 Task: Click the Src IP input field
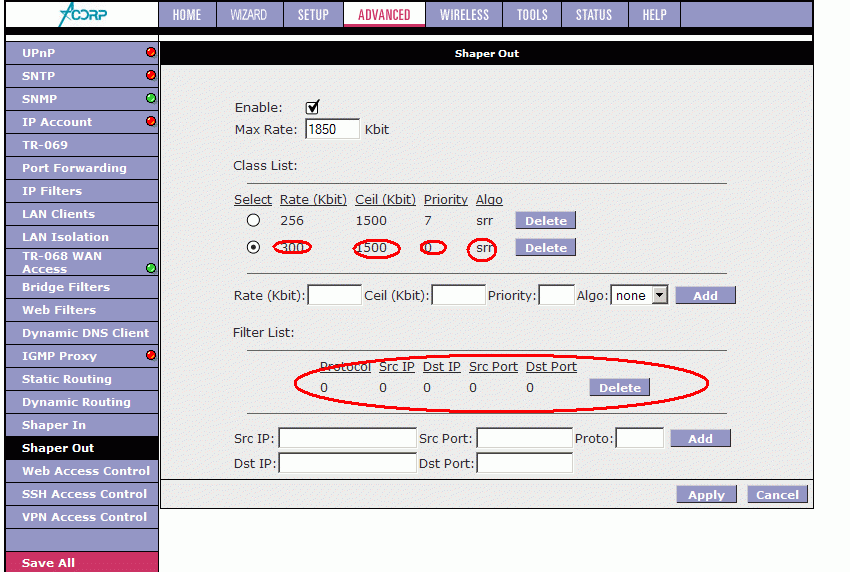click(347, 438)
